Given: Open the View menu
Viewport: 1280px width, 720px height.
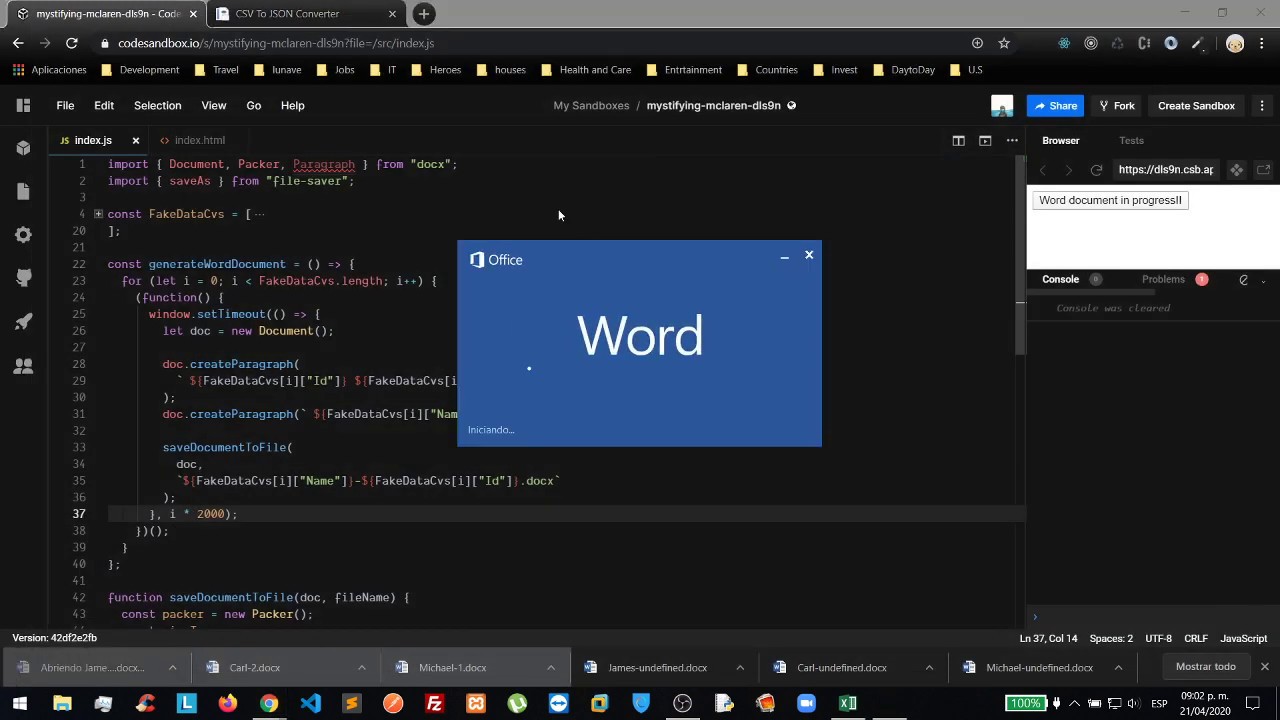Looking at the screenshot, I should (213, 105).
